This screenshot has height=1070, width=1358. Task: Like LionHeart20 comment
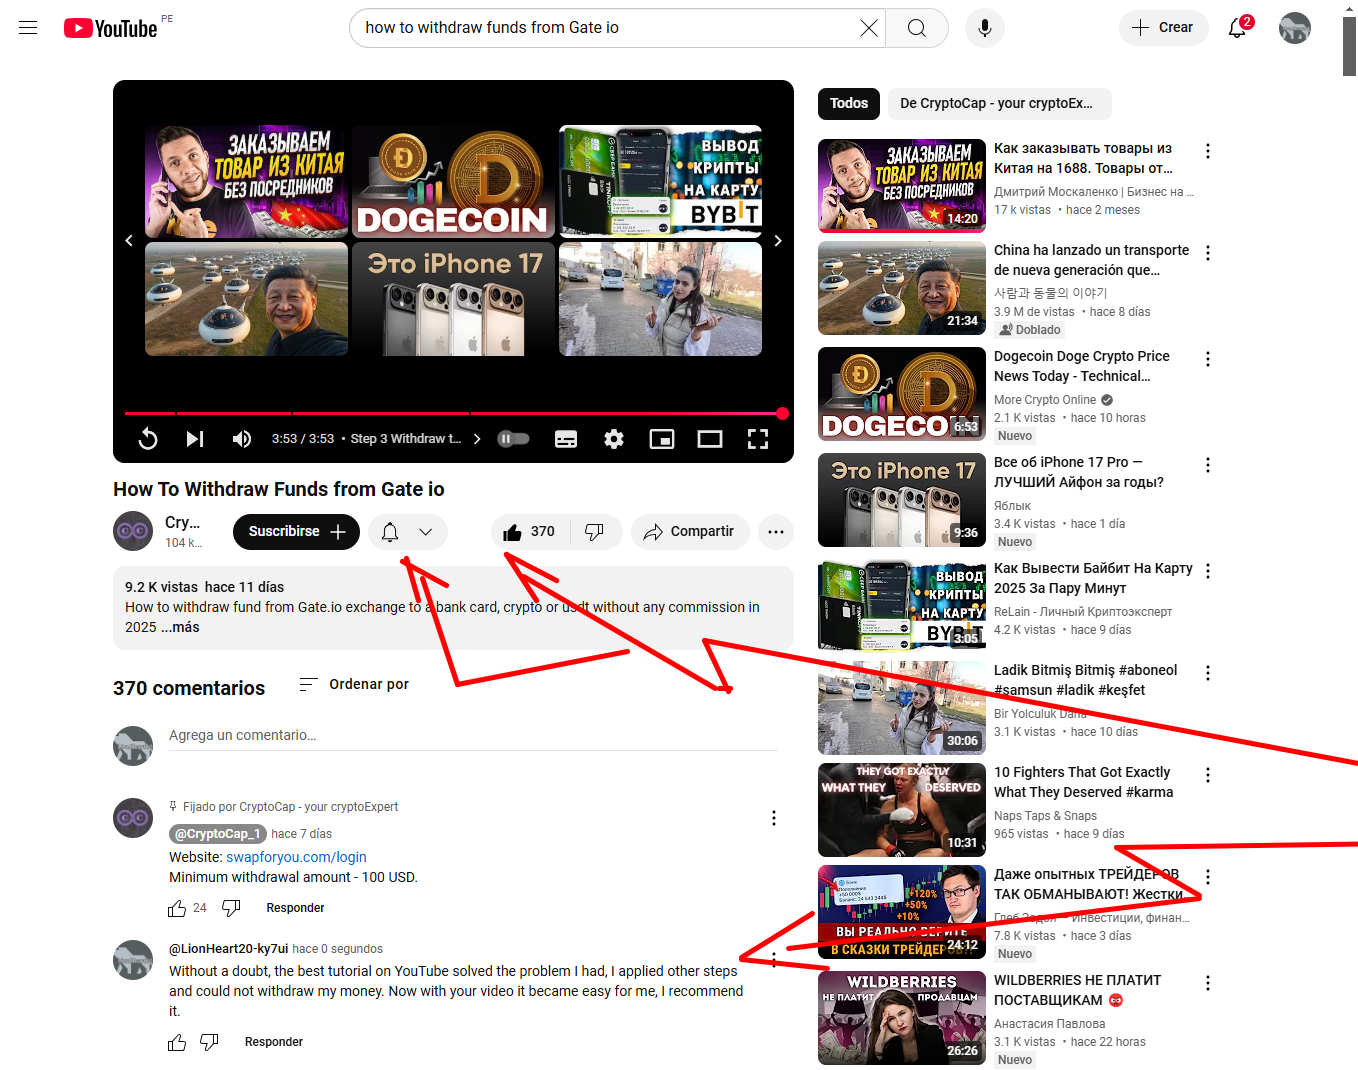(177, 1042)
